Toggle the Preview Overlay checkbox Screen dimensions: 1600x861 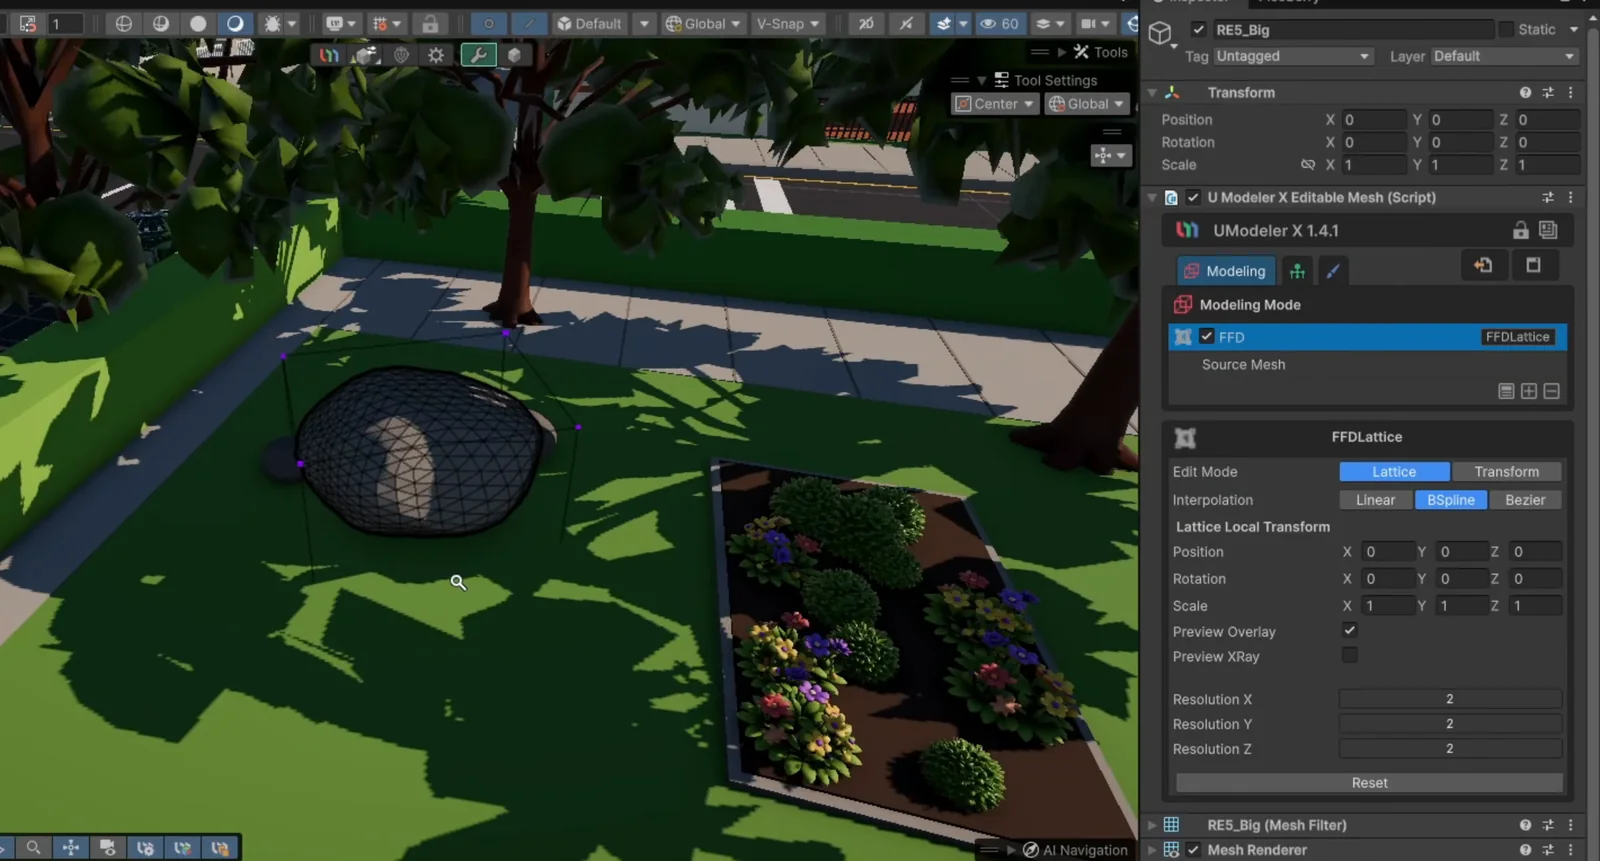[x=1349, y=631]
